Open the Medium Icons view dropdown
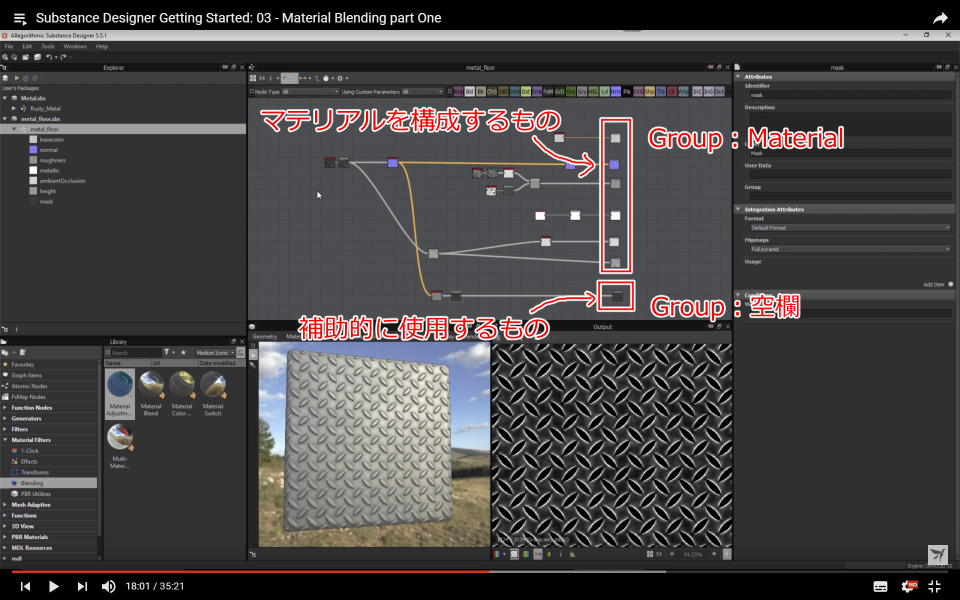The height and width of the screenshot is (600, 960). [x=215, y=353]
